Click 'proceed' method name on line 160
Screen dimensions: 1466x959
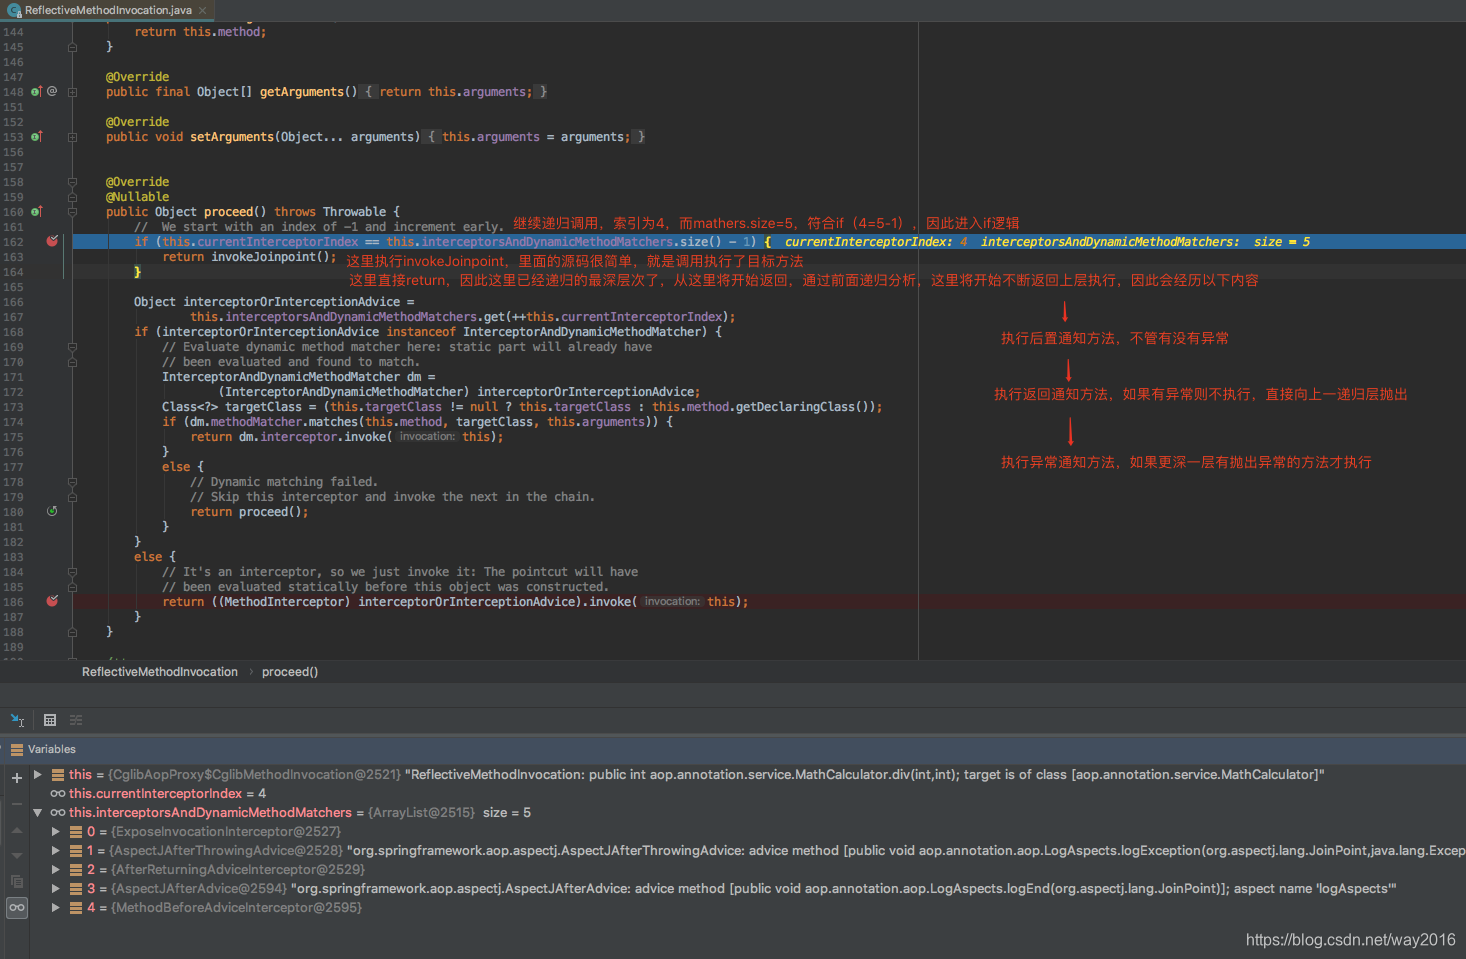(228, 212)
